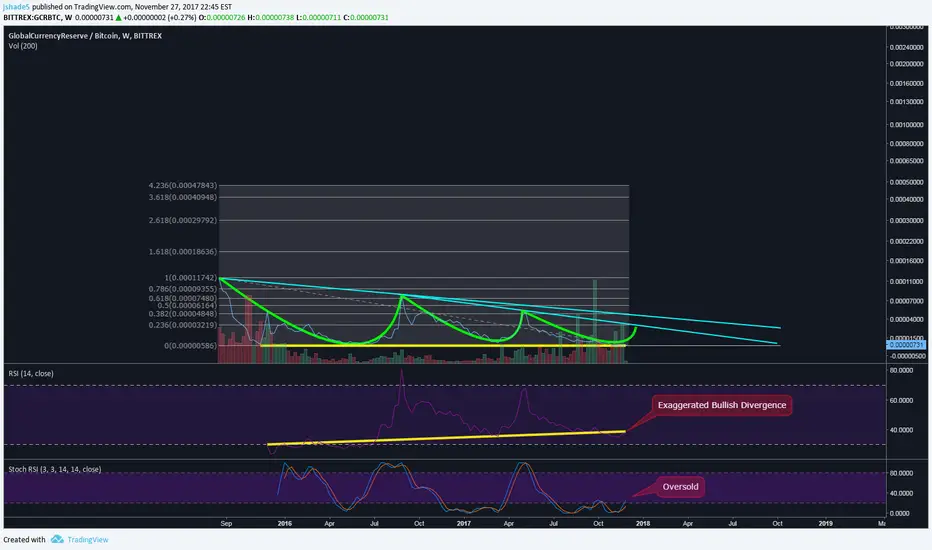
Task: Click the BITTREX:GCRBTC, W ticker text
Action: click(37, 18)
